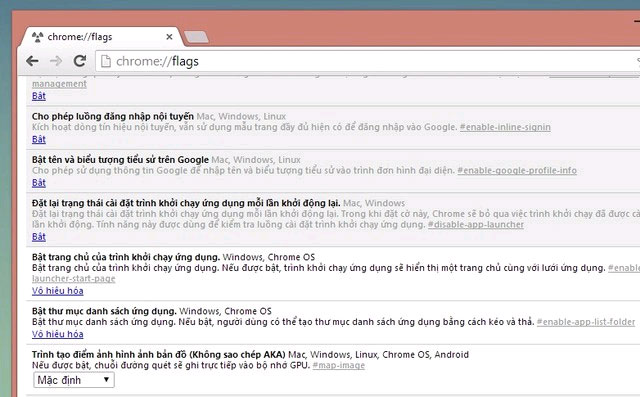This screenshot has height=397, width=640.
Task: Open the Mặc định dropdown for map-image
Action: pos(74,380)
